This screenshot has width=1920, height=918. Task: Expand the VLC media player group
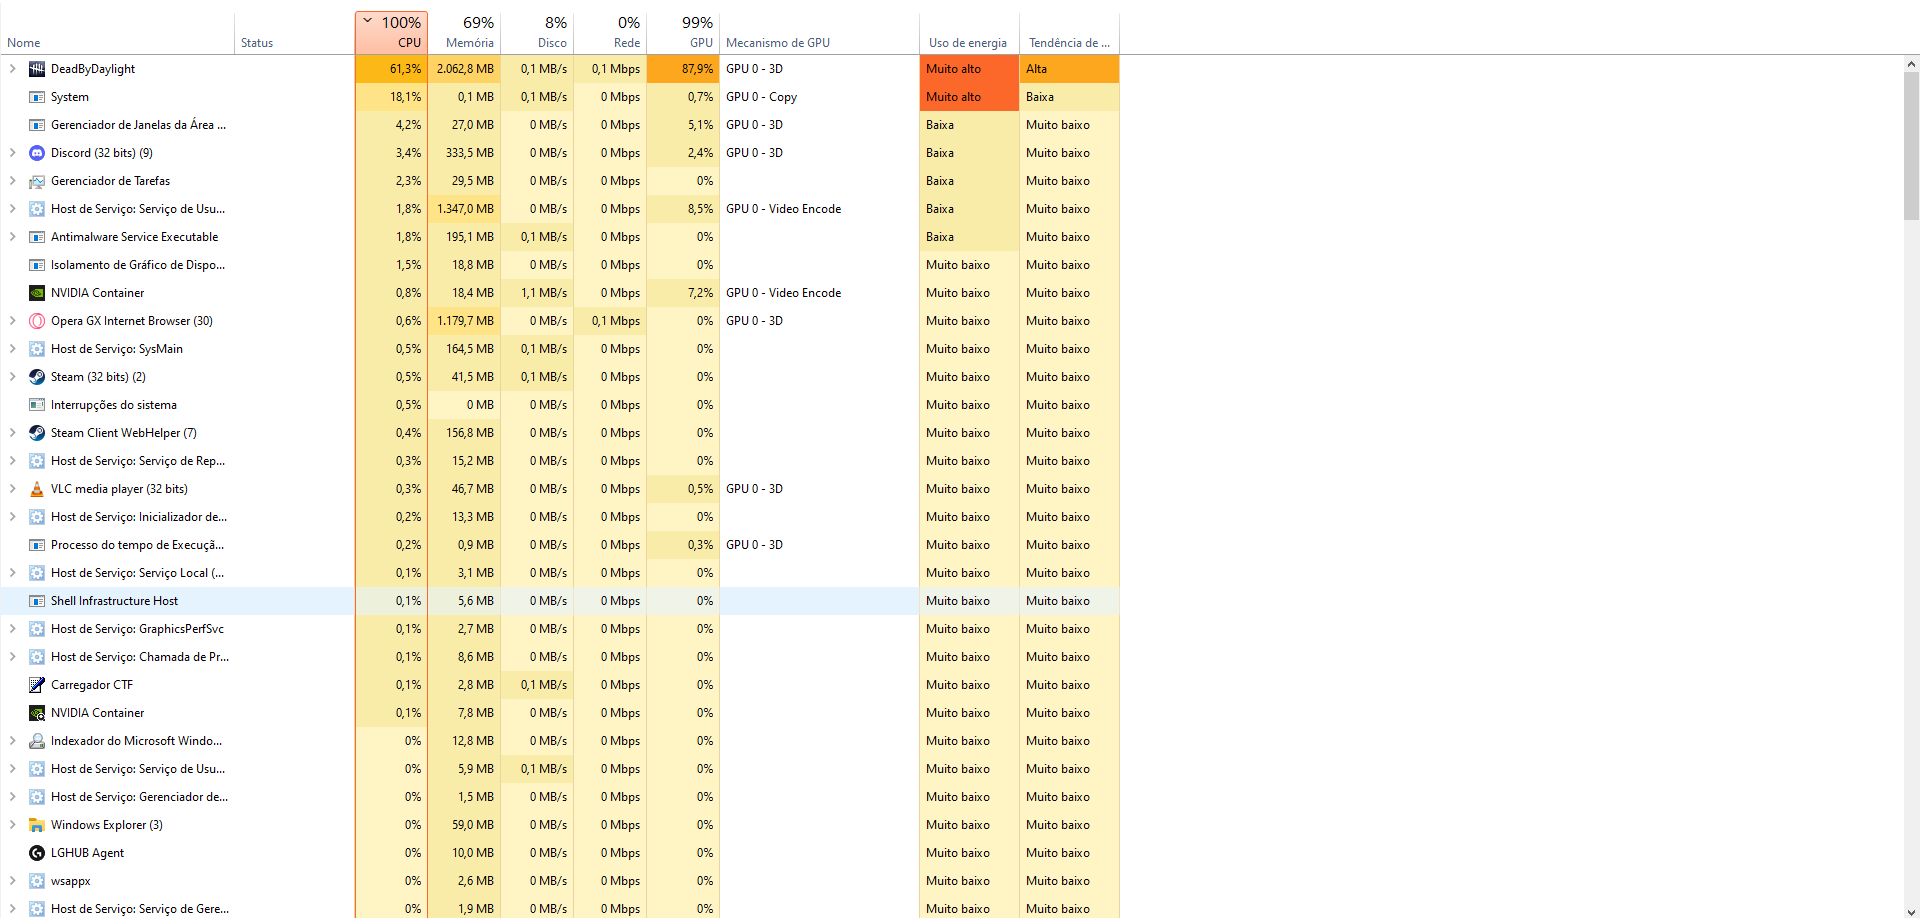pos(12,489)
